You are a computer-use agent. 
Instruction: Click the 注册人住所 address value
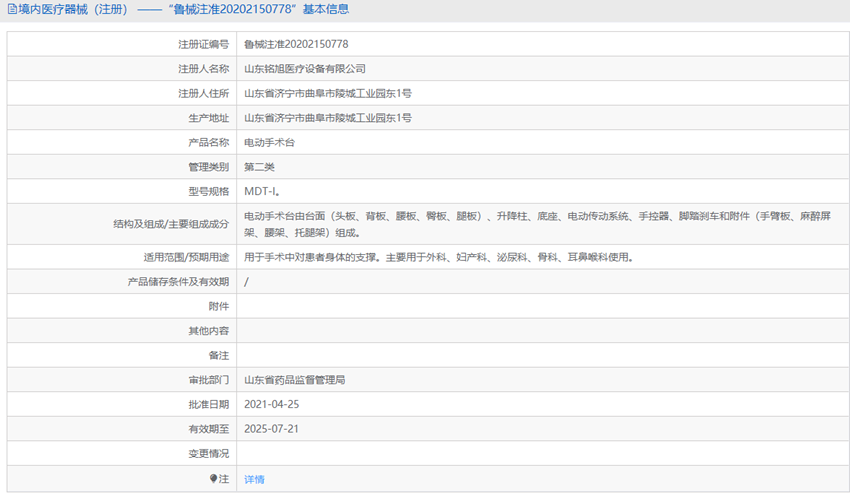(x=327, y=93)
